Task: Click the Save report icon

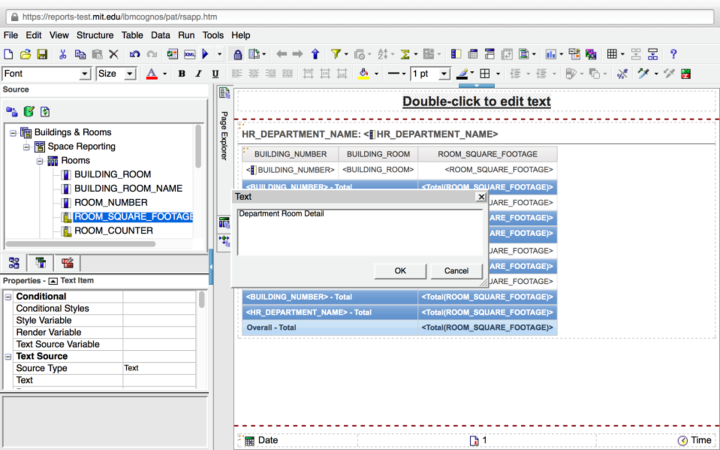Action: click(x=42, y=54)
